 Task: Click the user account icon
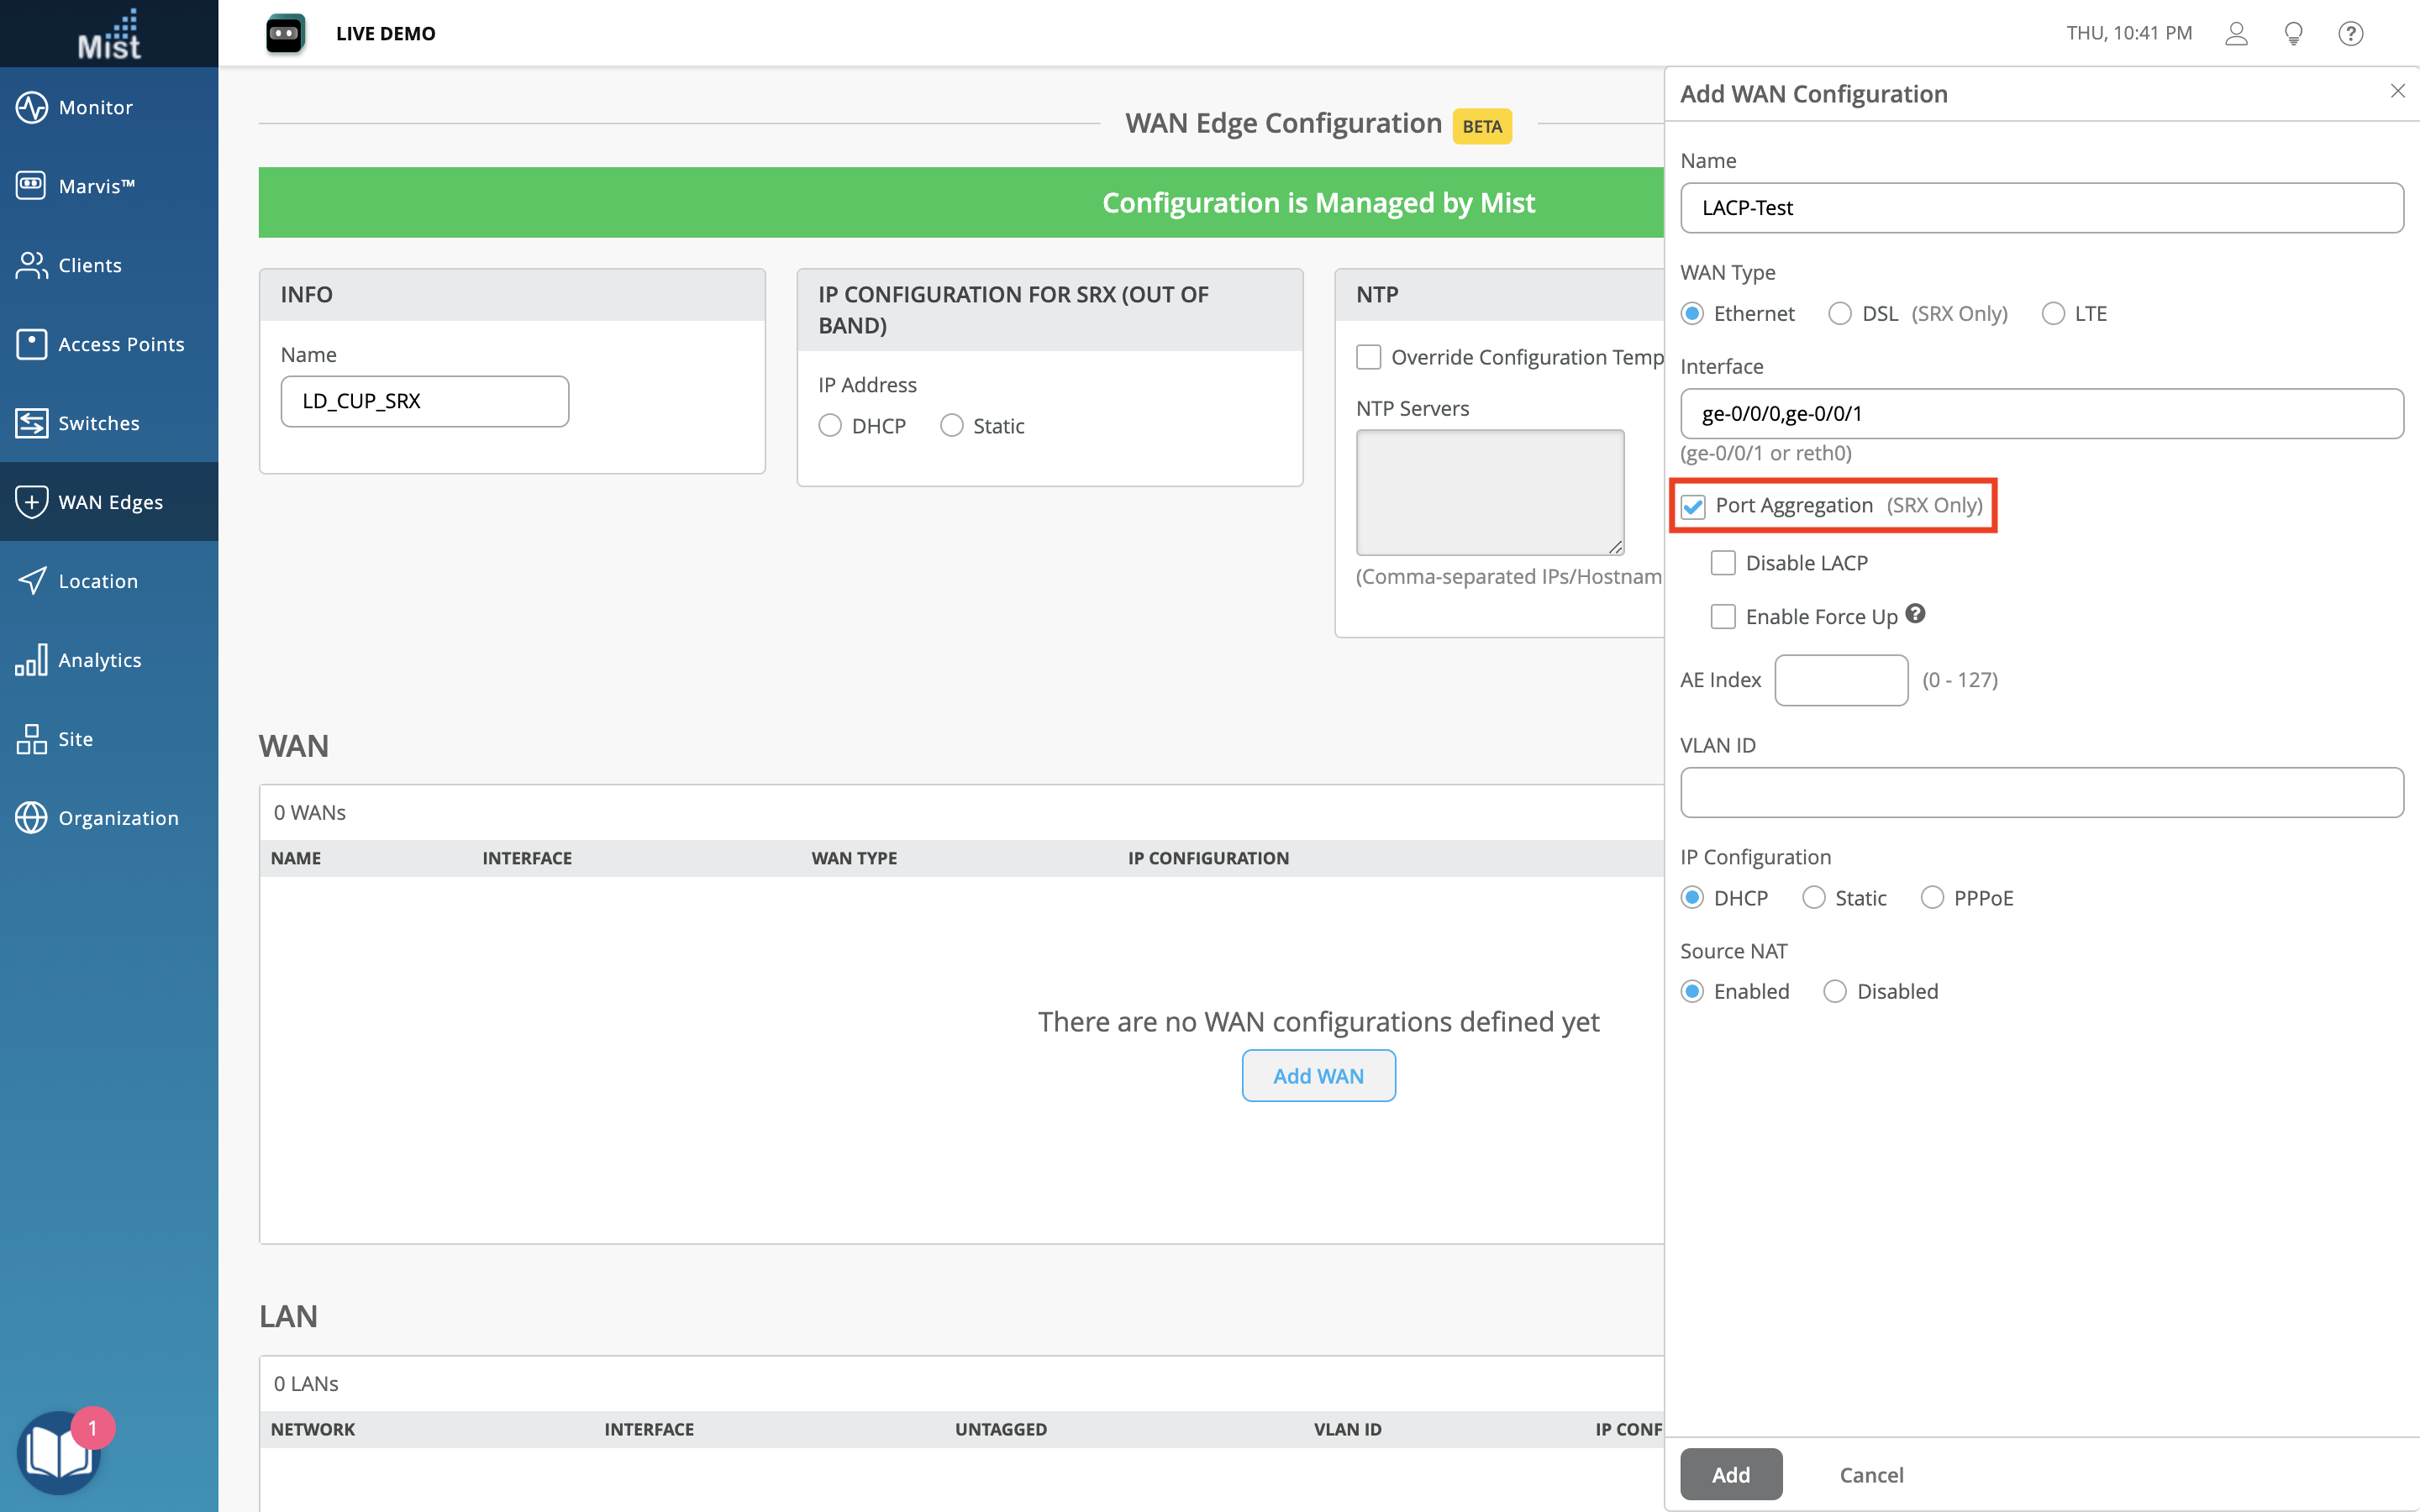pos(2236,33)
